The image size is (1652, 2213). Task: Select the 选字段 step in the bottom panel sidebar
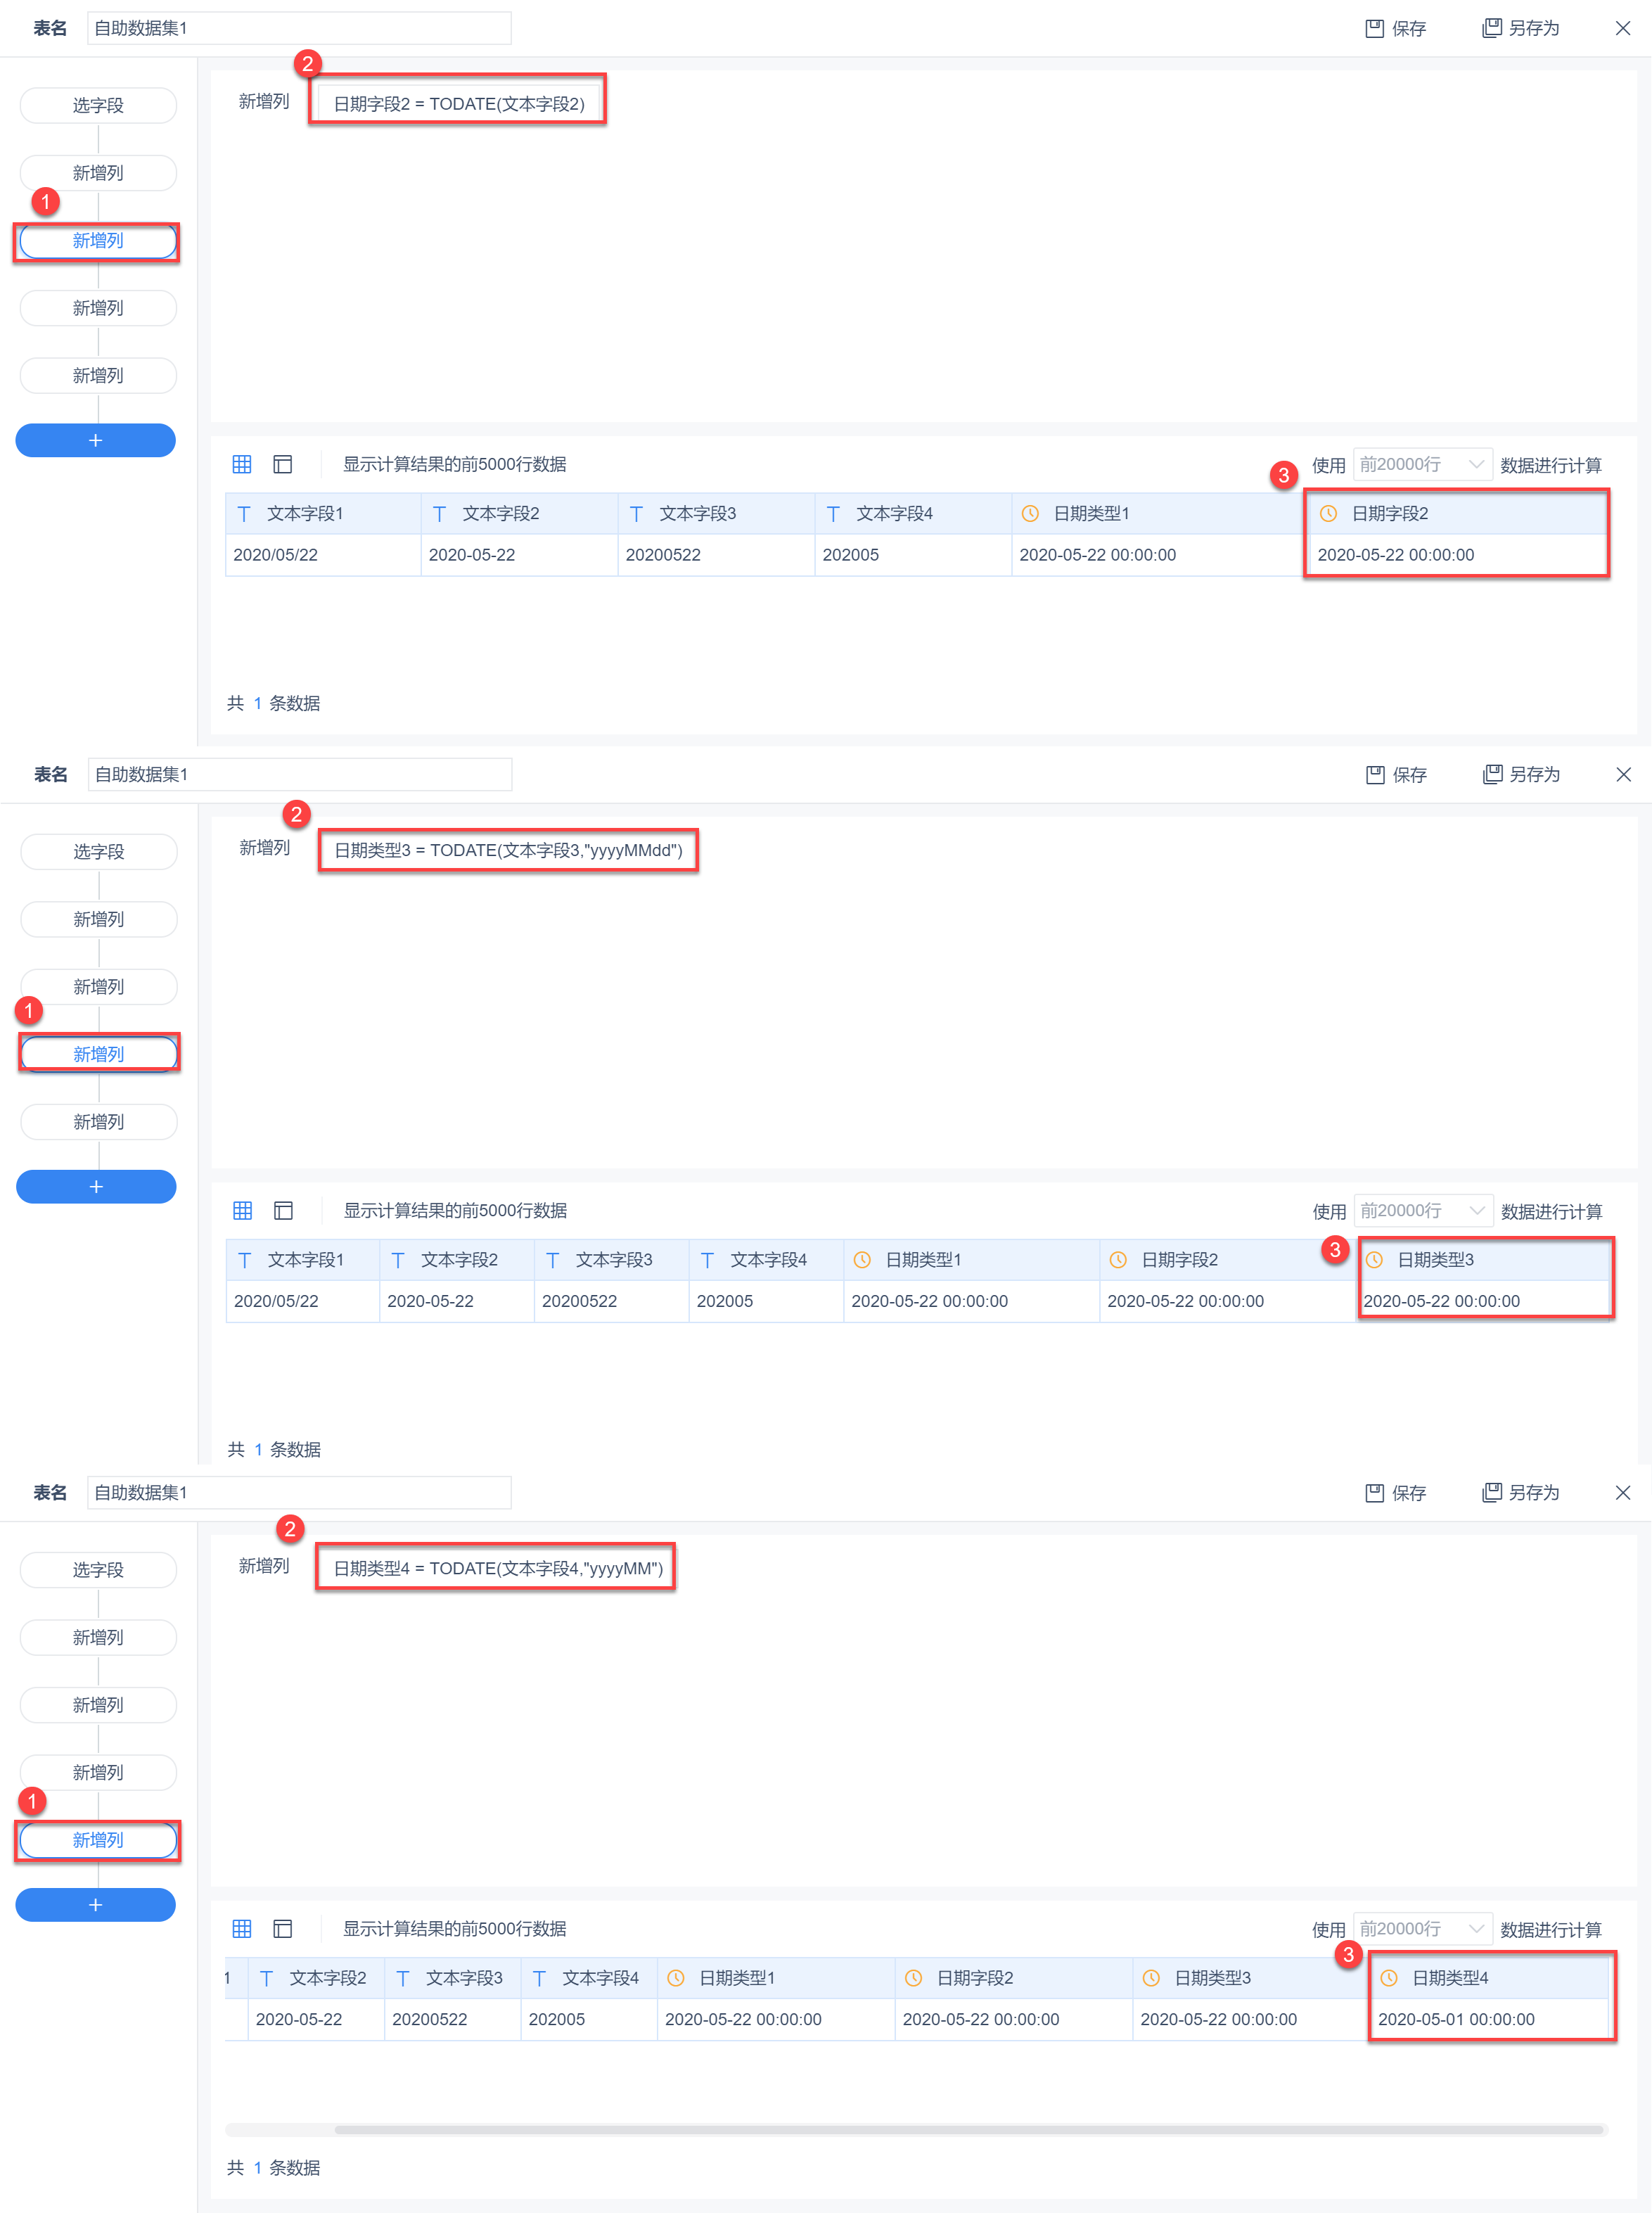point(98,1569)
